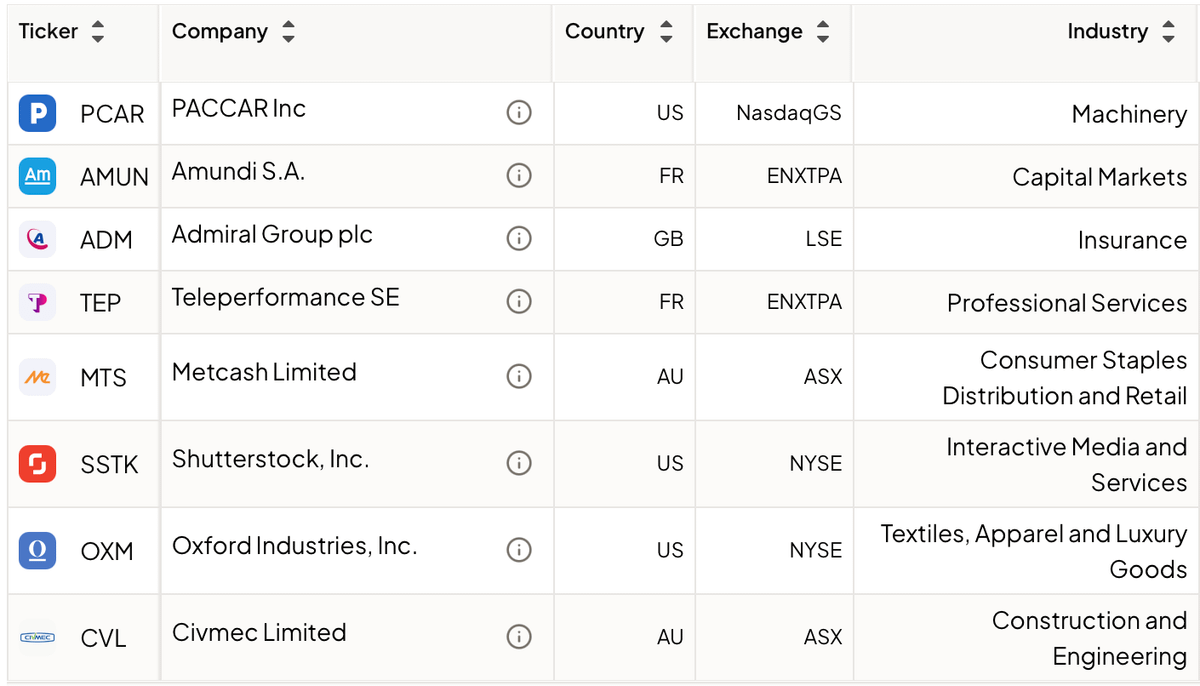Sort table by Ticker column
The width and height of the screenshot is (1200, 686).
(97, 32)
